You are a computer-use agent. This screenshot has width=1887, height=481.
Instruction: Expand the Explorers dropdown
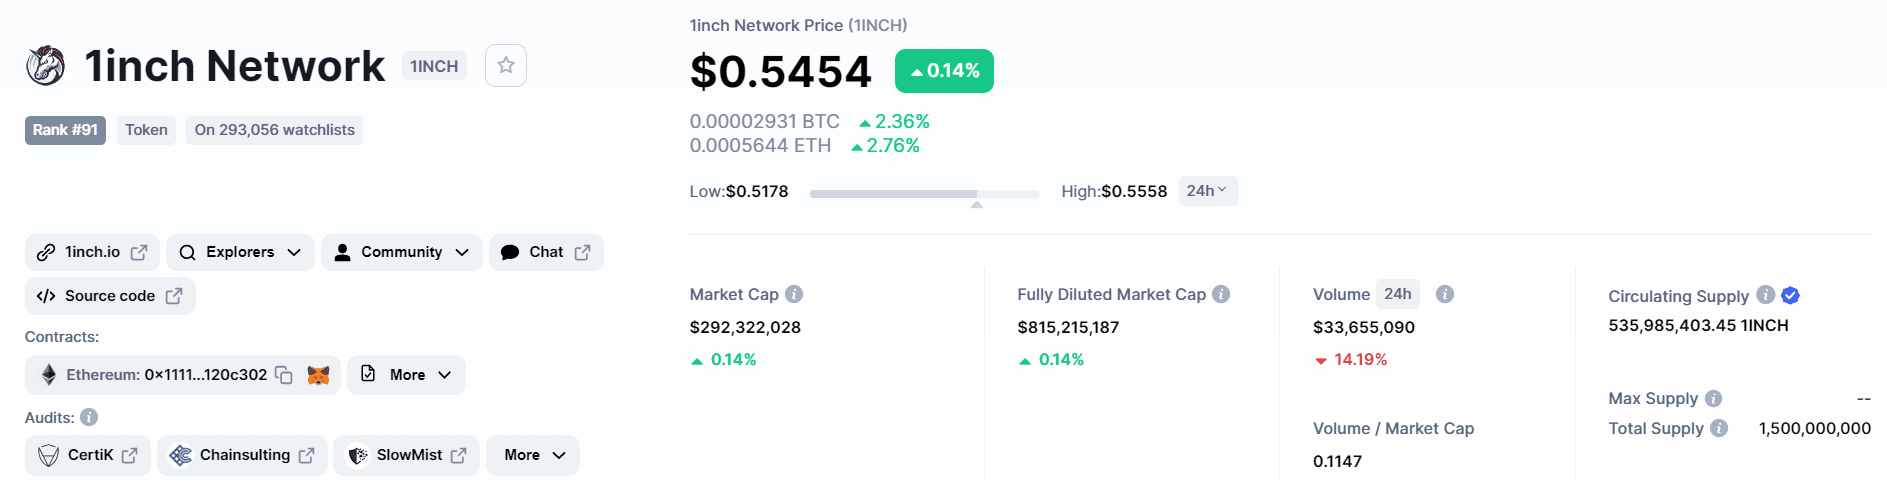click(x=240, y=252)
